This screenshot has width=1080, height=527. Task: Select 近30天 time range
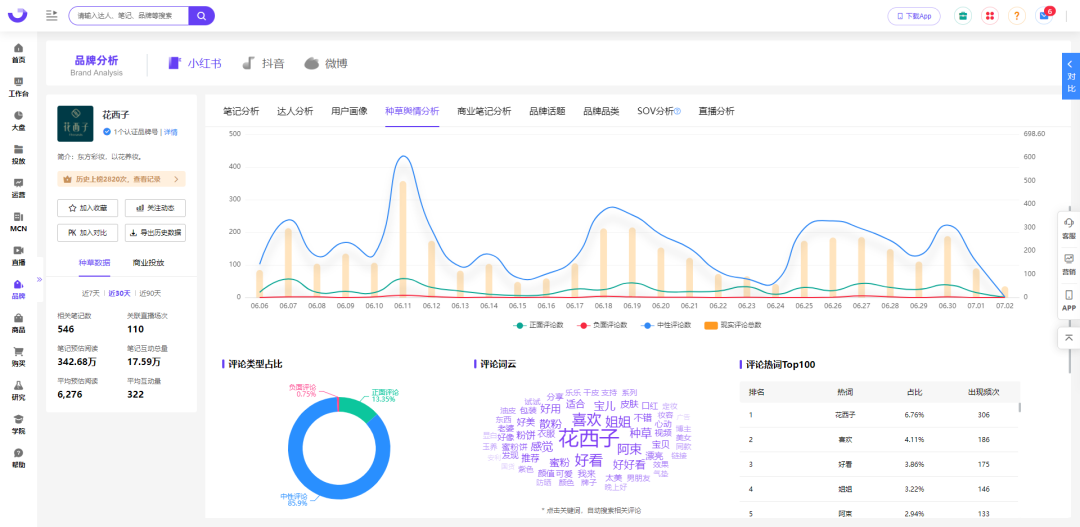click(119, 293)
